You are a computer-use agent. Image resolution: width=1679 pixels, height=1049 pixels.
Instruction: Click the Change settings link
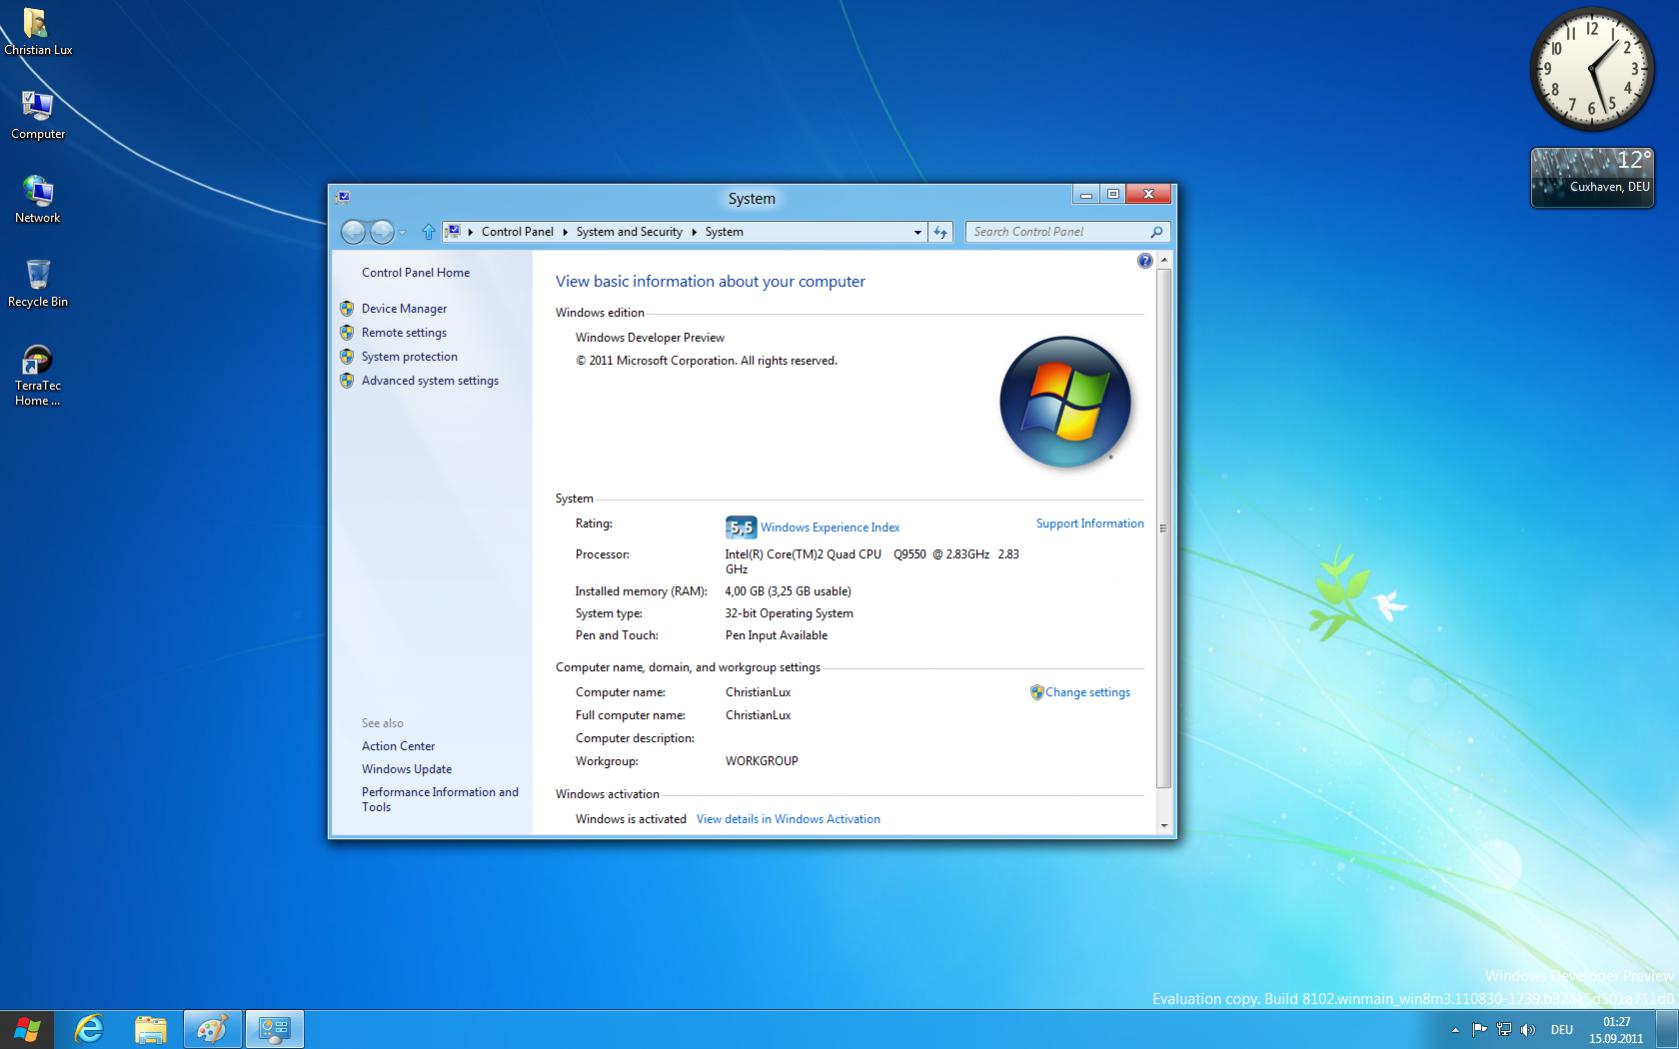1087,692
